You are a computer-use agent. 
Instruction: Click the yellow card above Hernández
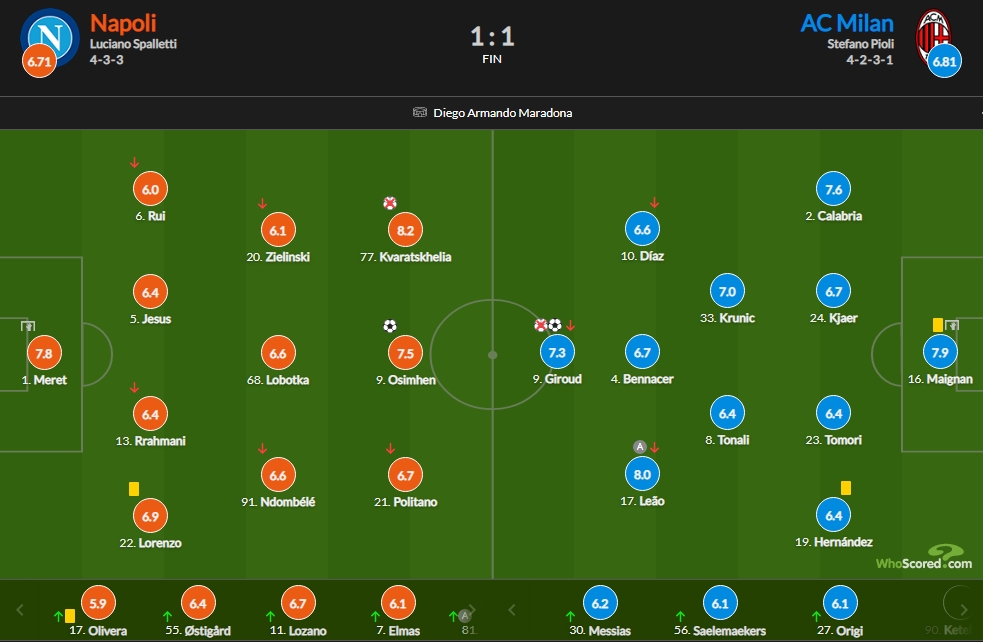coord(846,488)
